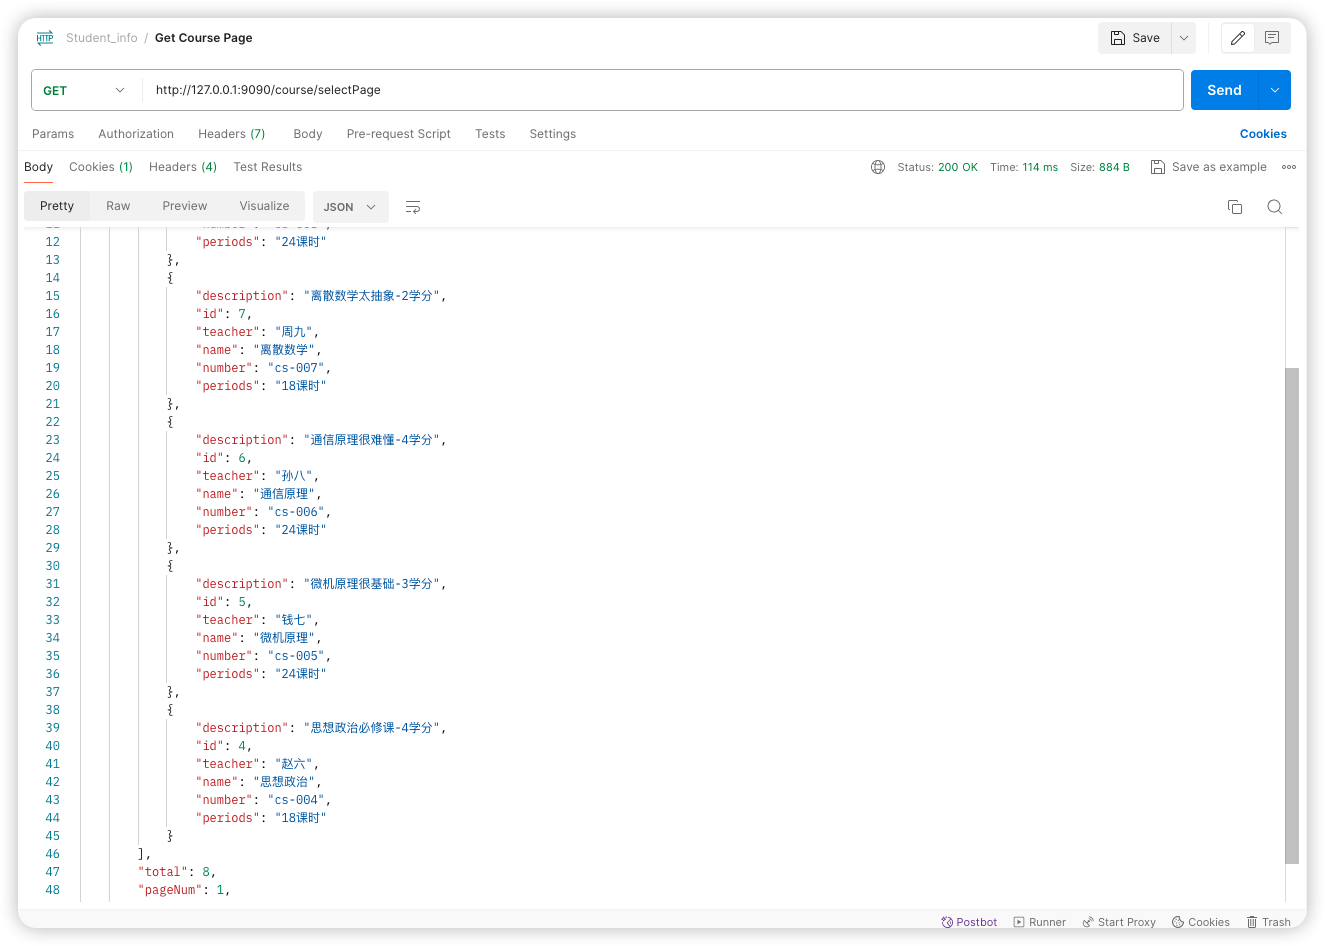This screenshot has height=946, width=1325.
Task: Switch to the Authorization tab
Action: point(136,134)
